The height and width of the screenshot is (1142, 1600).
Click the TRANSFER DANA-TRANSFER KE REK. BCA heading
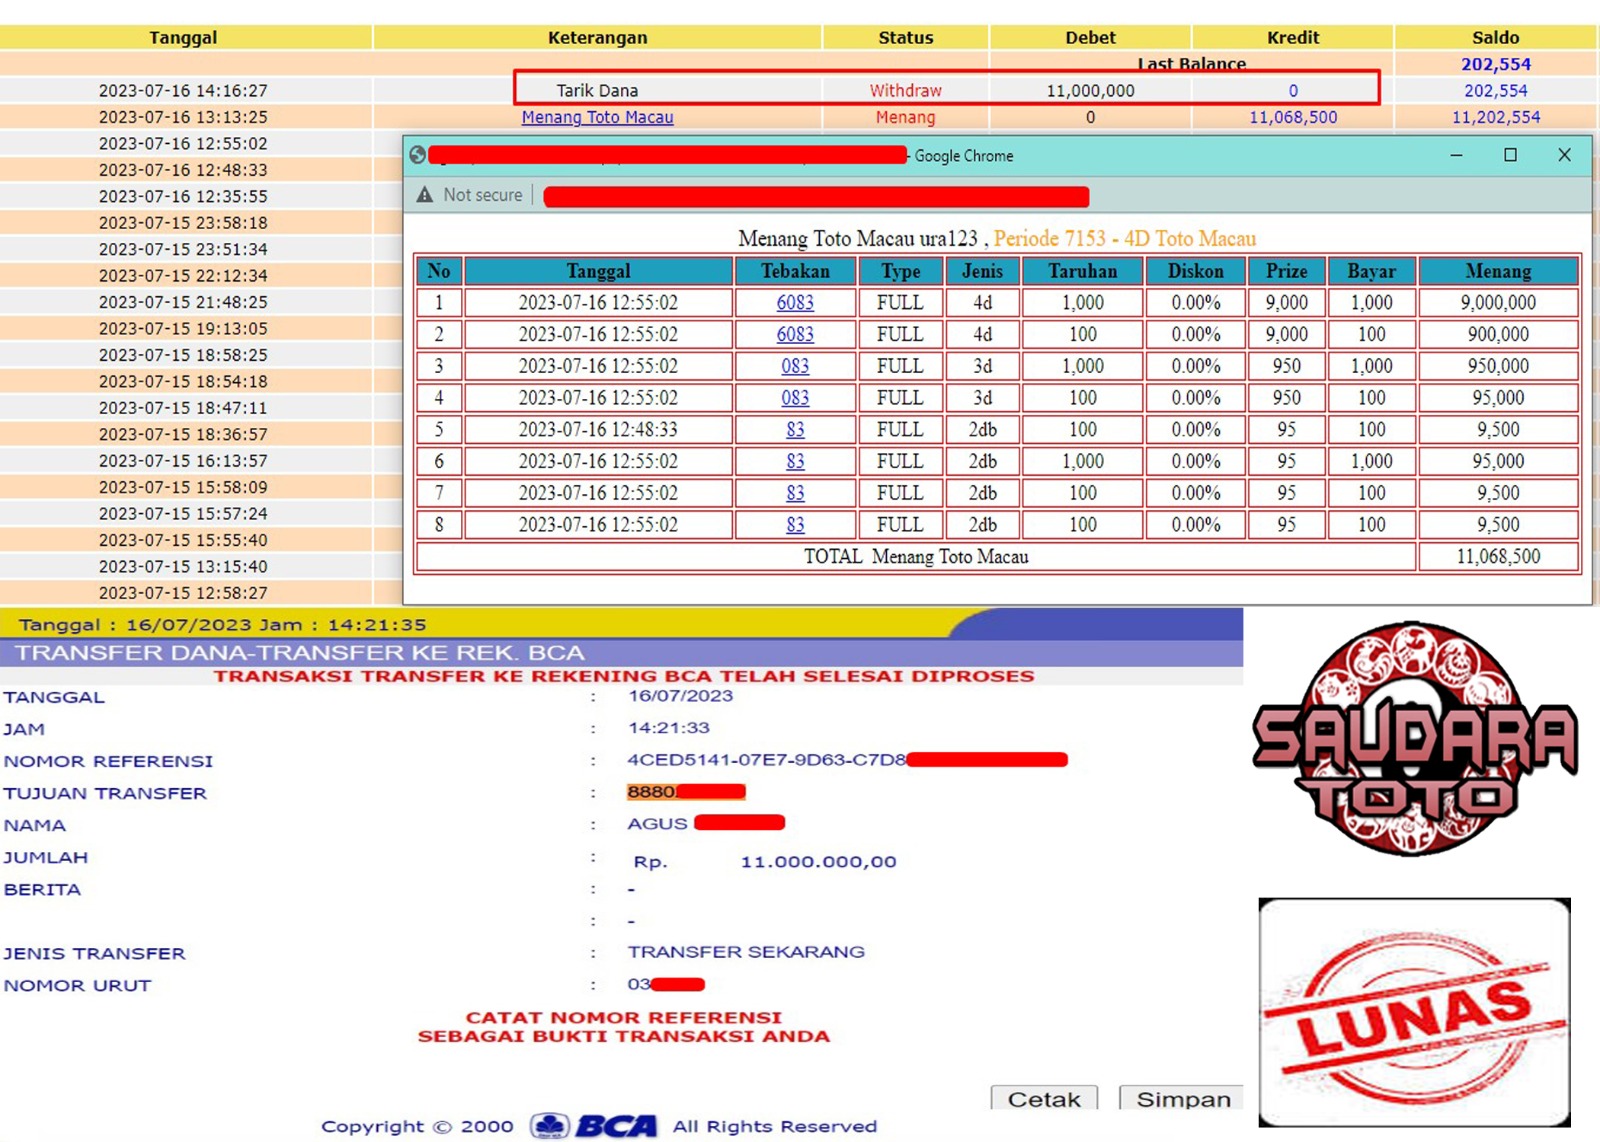(300, 653)
